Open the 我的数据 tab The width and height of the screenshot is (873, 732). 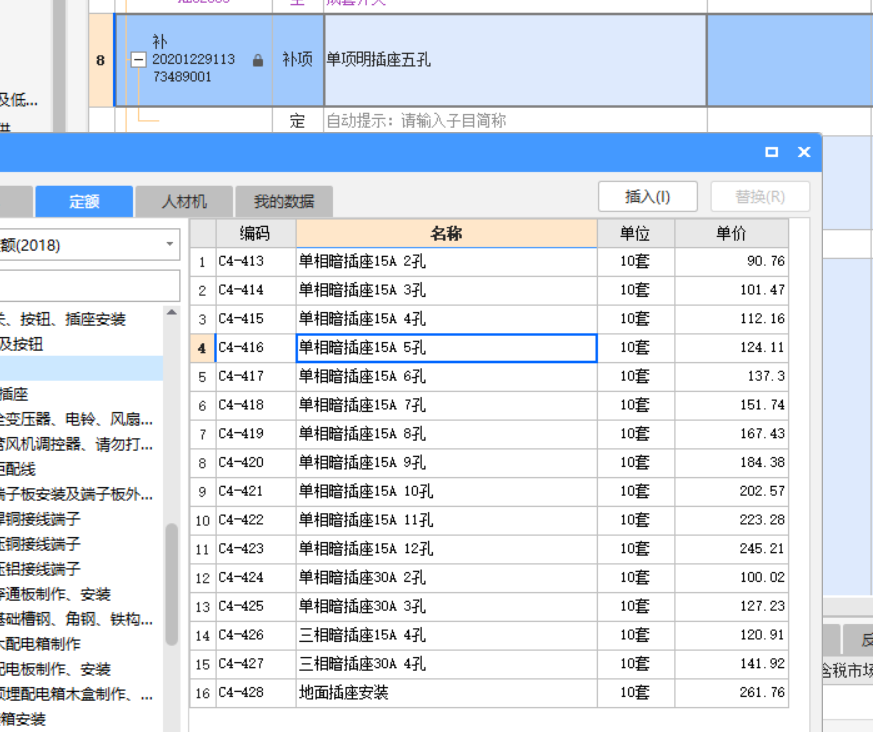click(284, 202)
